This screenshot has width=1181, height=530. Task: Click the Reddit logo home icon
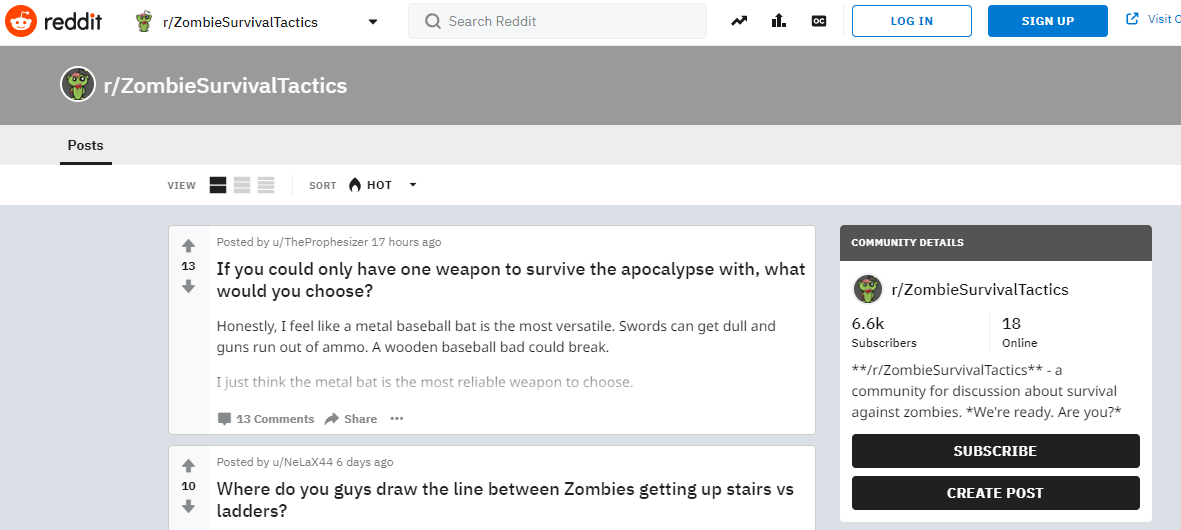20,21
